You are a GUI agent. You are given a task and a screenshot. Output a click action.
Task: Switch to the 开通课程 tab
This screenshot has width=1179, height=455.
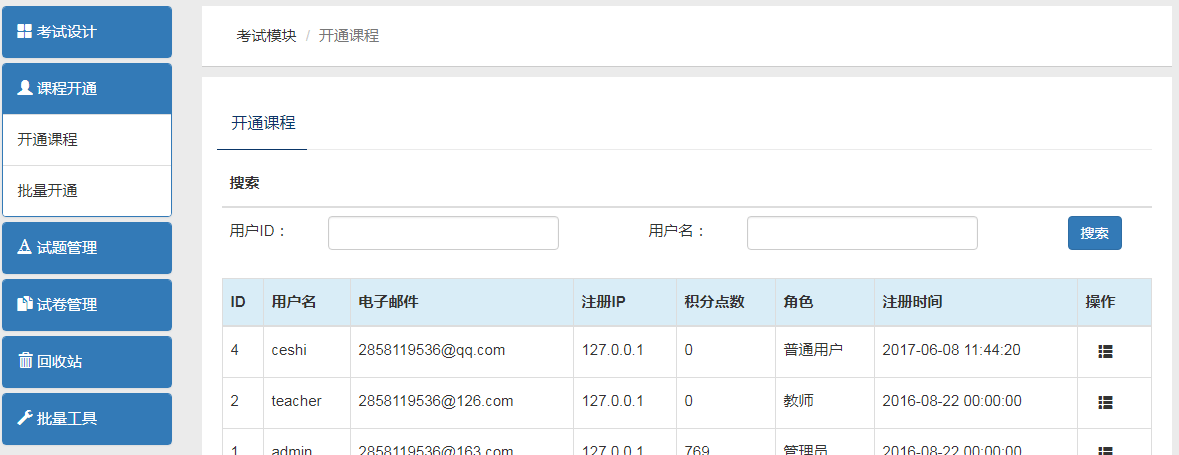pos(263,124)
